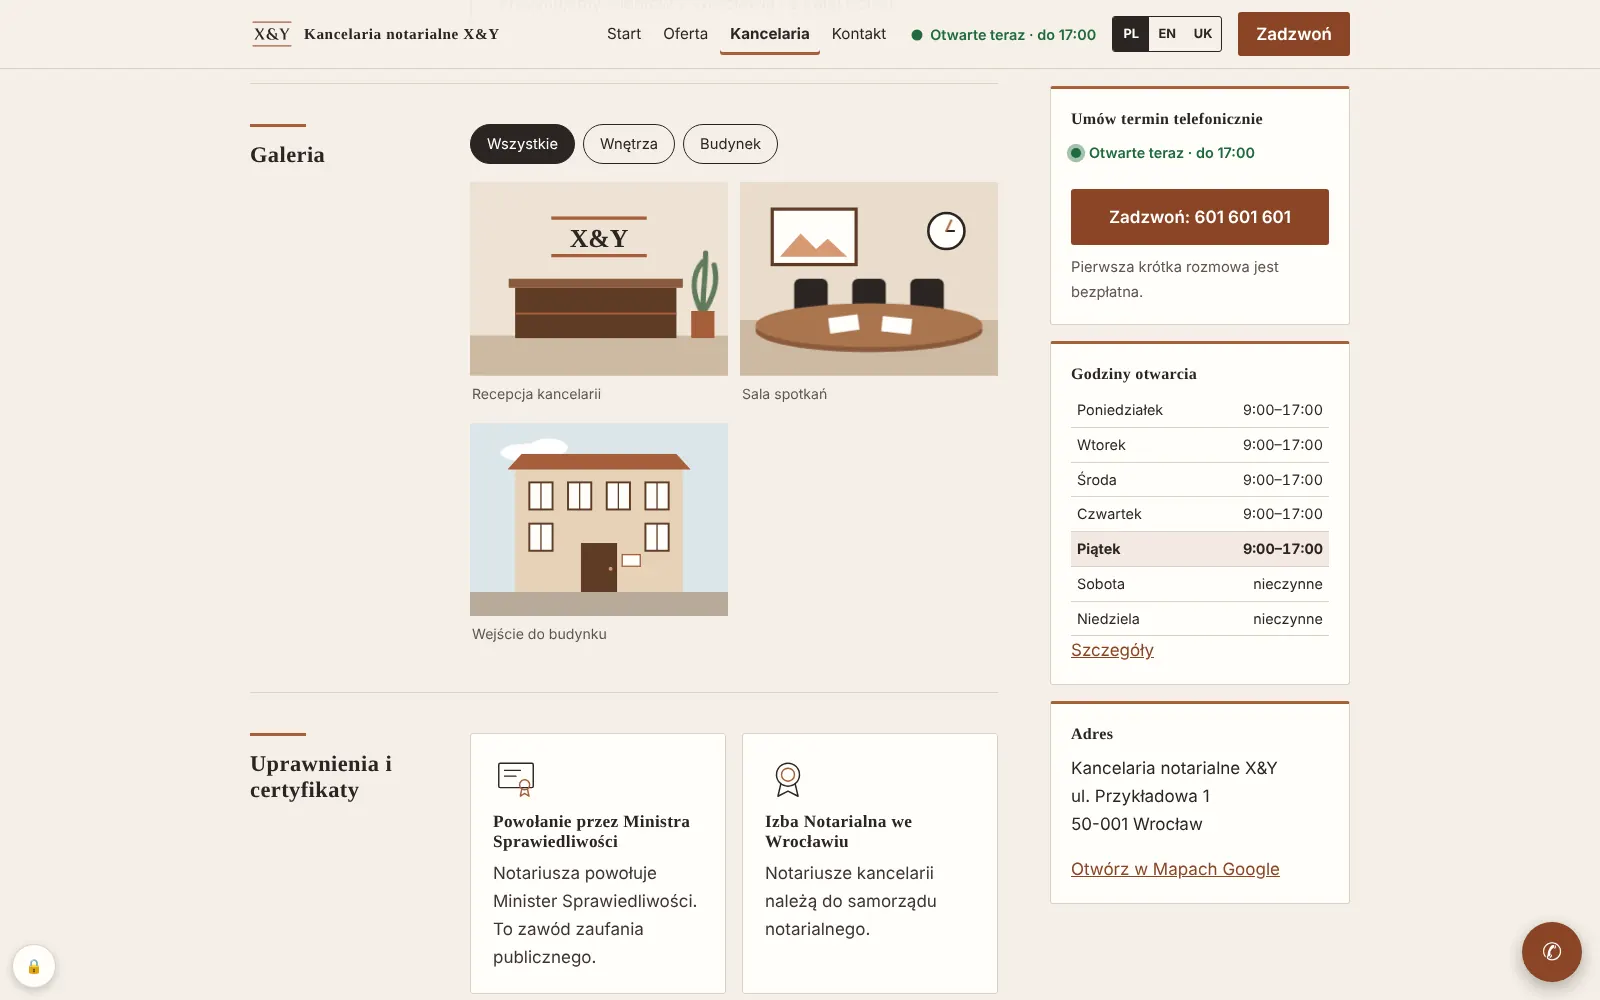The width and height of the screenshot is (1600, 1000).
Task: Click the floating phone call icon
Action: tap(1551, 951)
